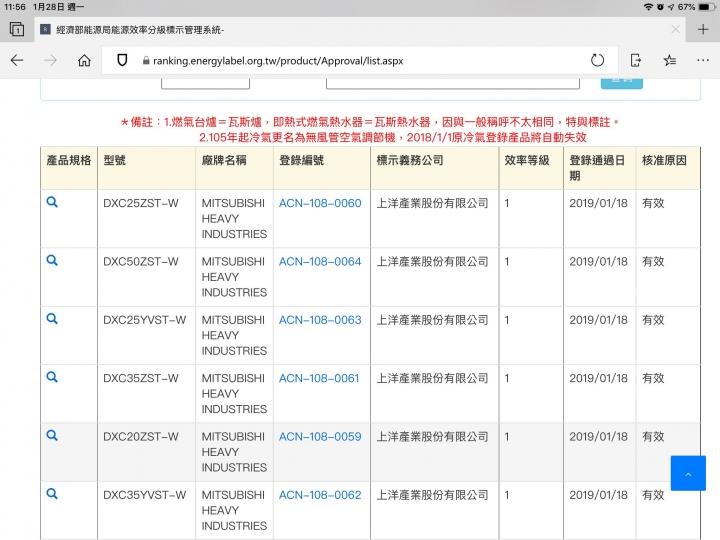Reload the current page
The image size is (720, 540).
click(x=597, y=60)
